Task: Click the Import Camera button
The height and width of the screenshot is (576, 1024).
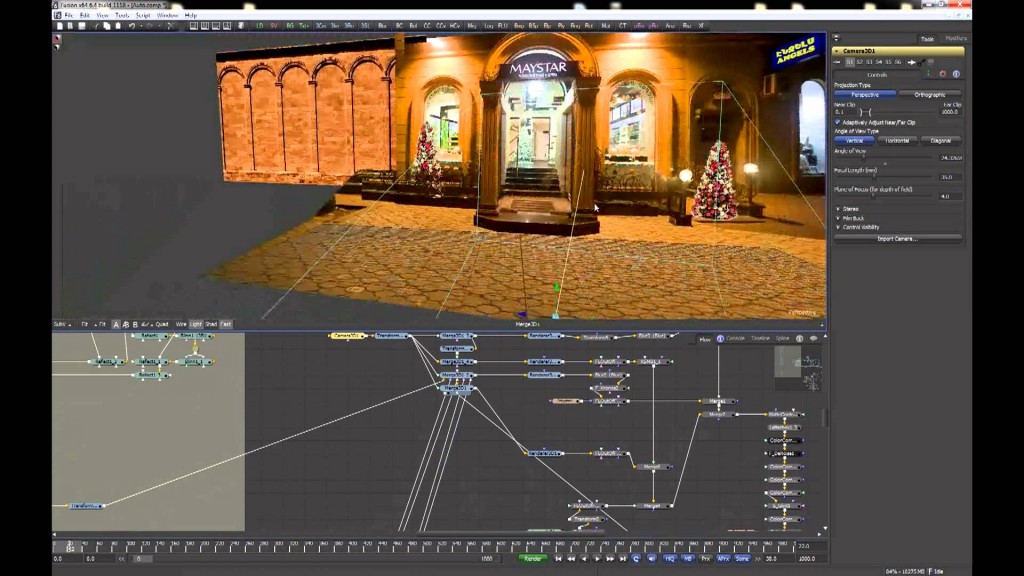Action: pos(897,239)
